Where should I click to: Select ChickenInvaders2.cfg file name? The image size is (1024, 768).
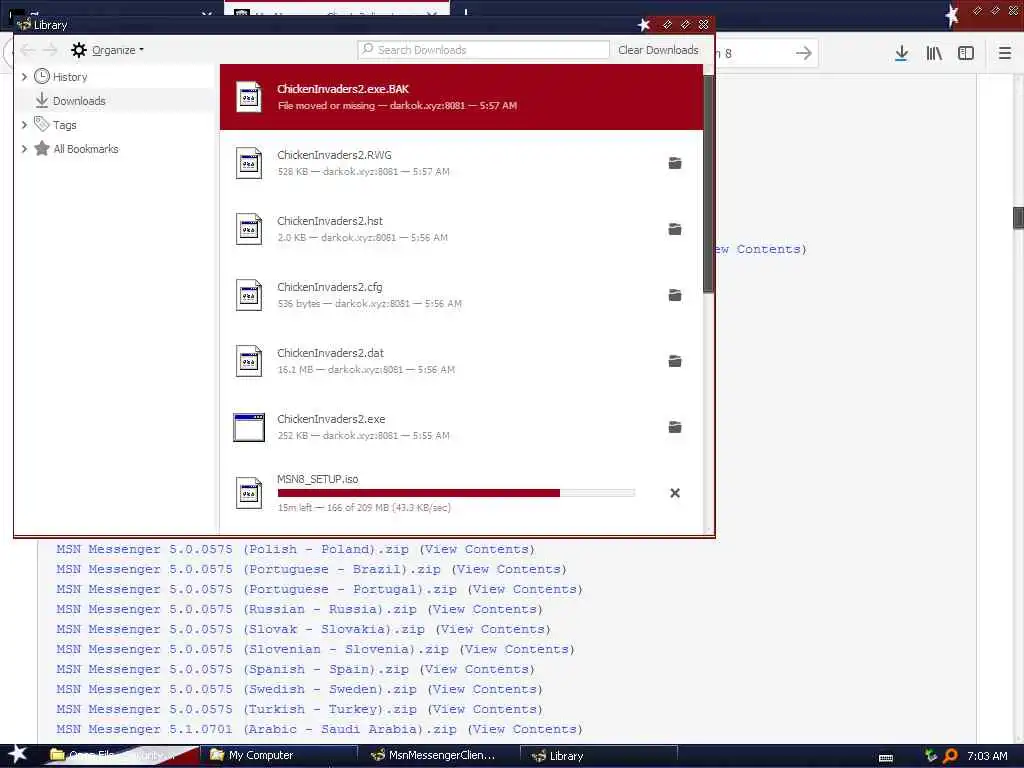330,287
